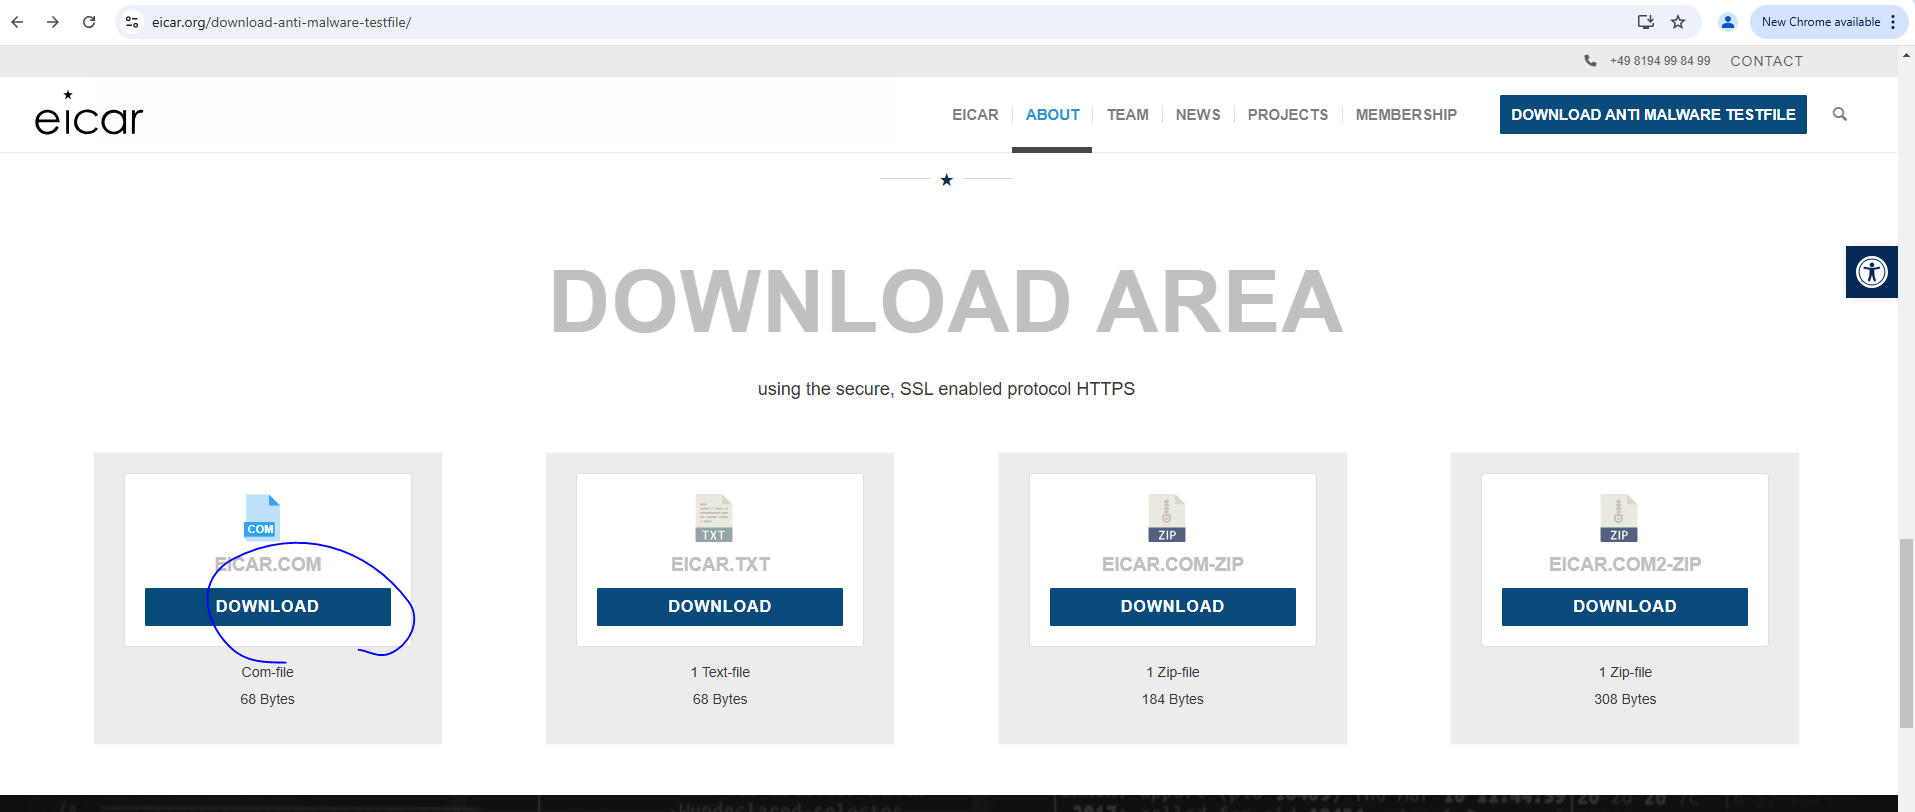This screenshot has width=1915, height=812.
Task: Download the EICAR.TXT file
Action: 720,607
